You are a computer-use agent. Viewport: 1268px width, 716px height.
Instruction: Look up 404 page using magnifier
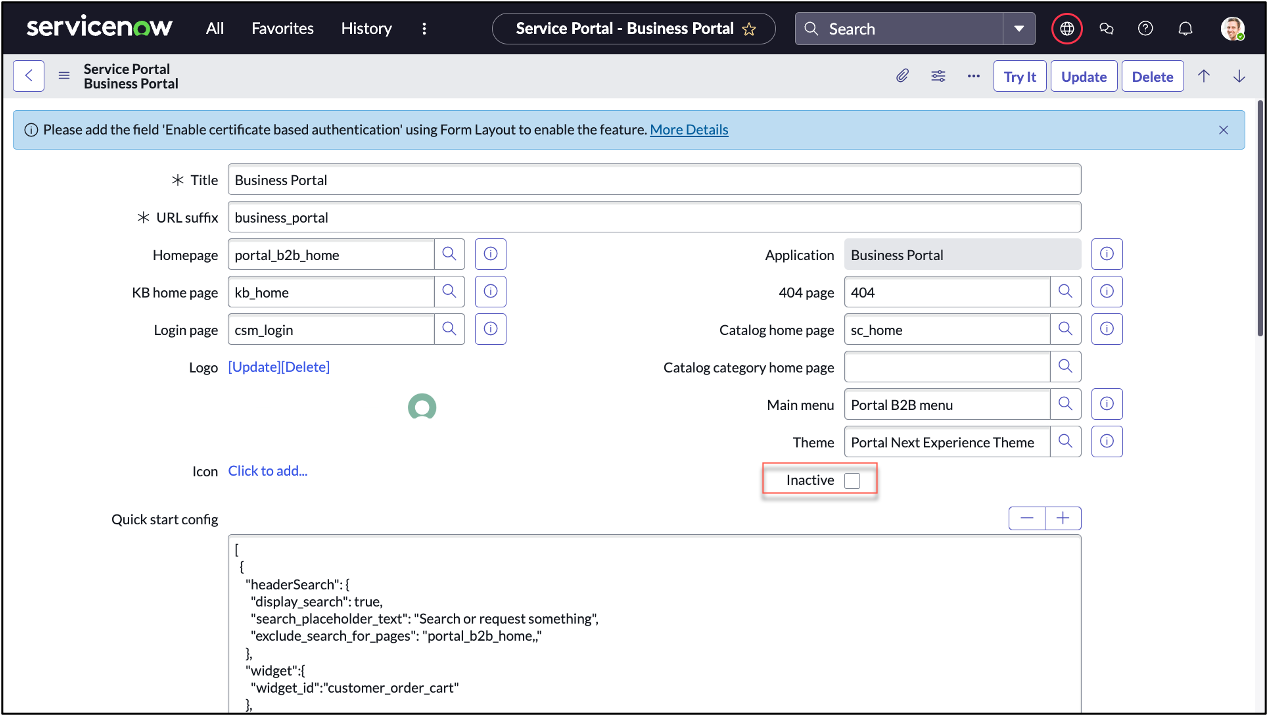pyautogui.click(x=1065, y=292)
